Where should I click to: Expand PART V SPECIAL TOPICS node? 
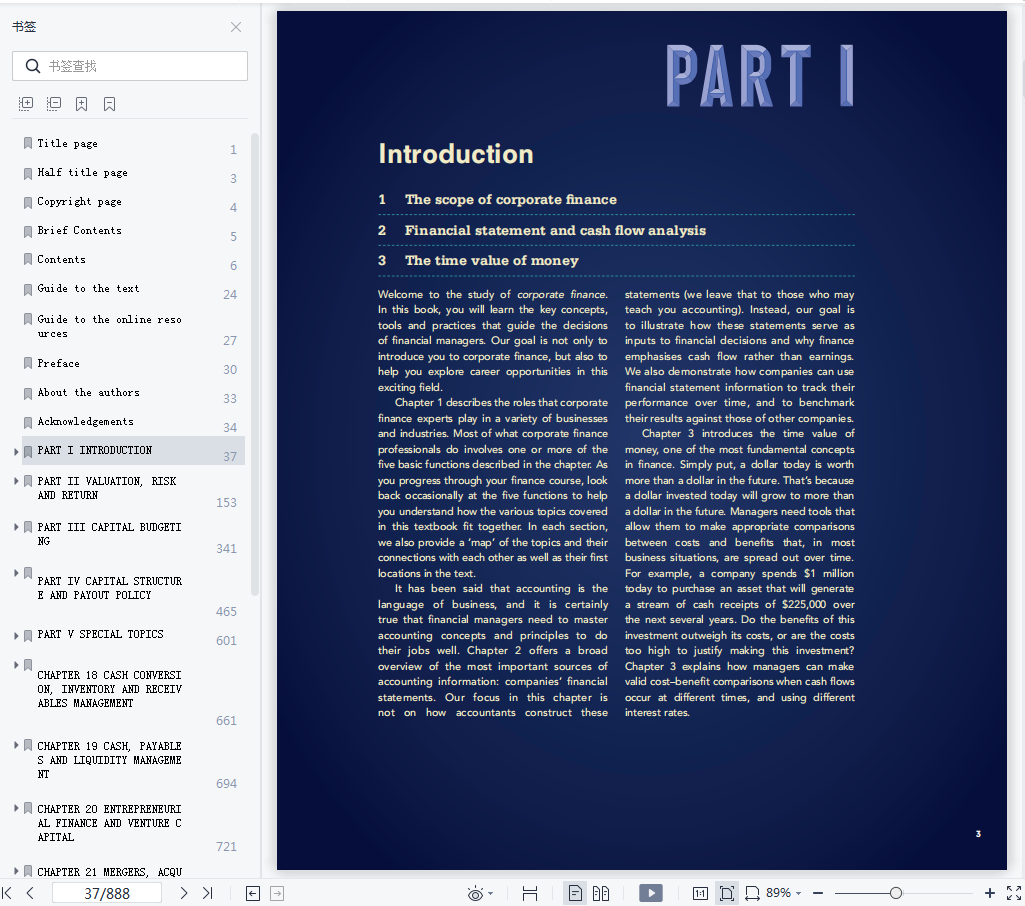[x=16, y=635]
